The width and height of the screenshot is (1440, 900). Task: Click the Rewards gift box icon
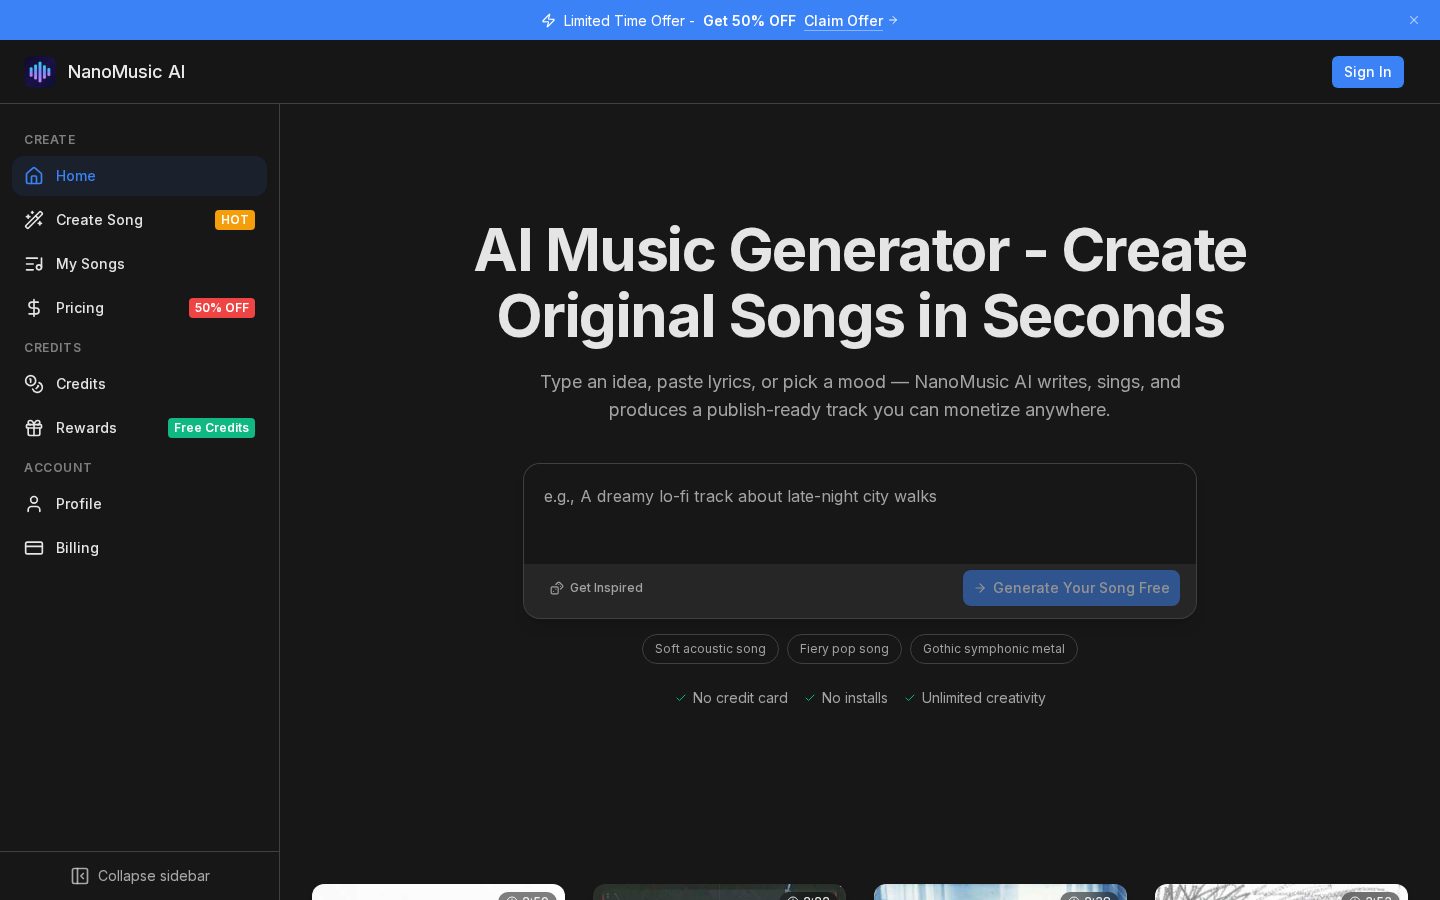[x=34, y=428]
